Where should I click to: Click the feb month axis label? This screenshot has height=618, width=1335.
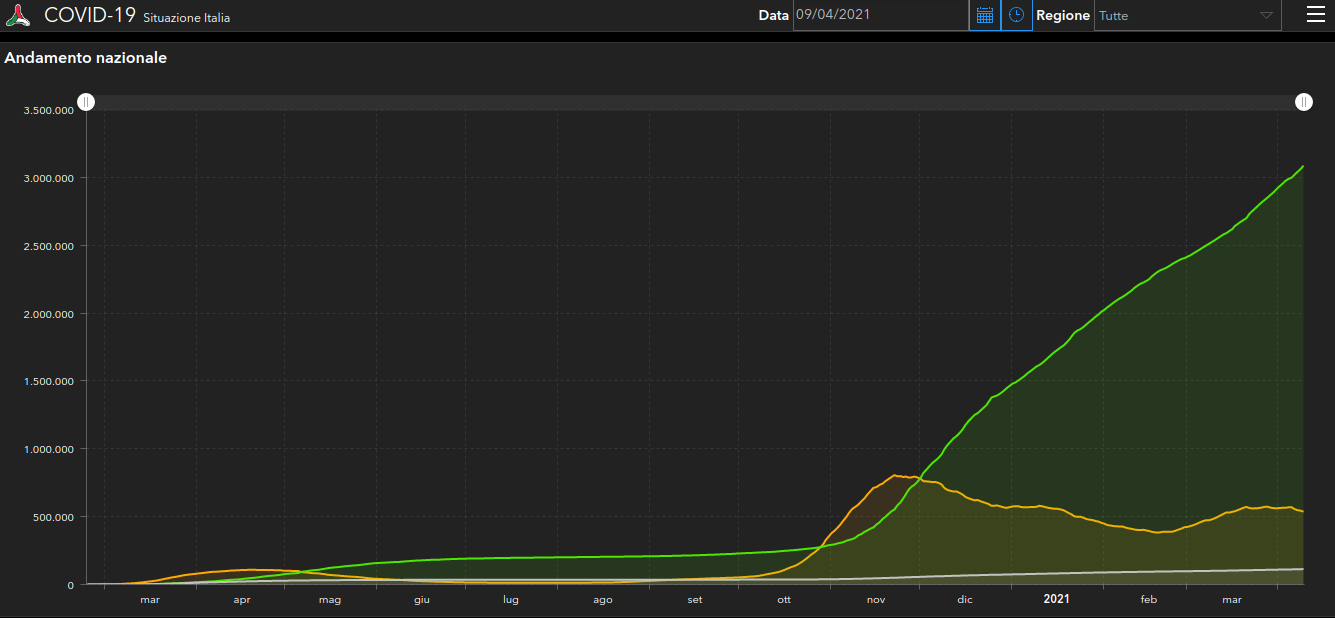[x=1149, y=600]
